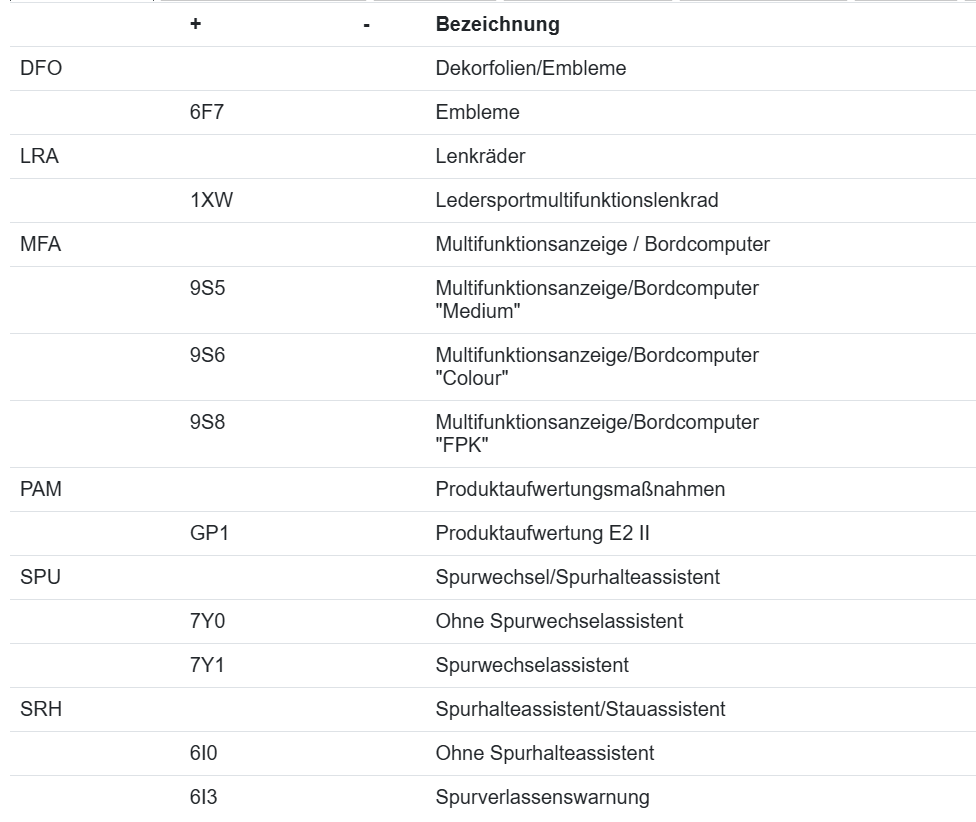The width and height of the screenshot is (976, 822).
Task: Select the PAM category row
Action: click(x=493, y=489)
